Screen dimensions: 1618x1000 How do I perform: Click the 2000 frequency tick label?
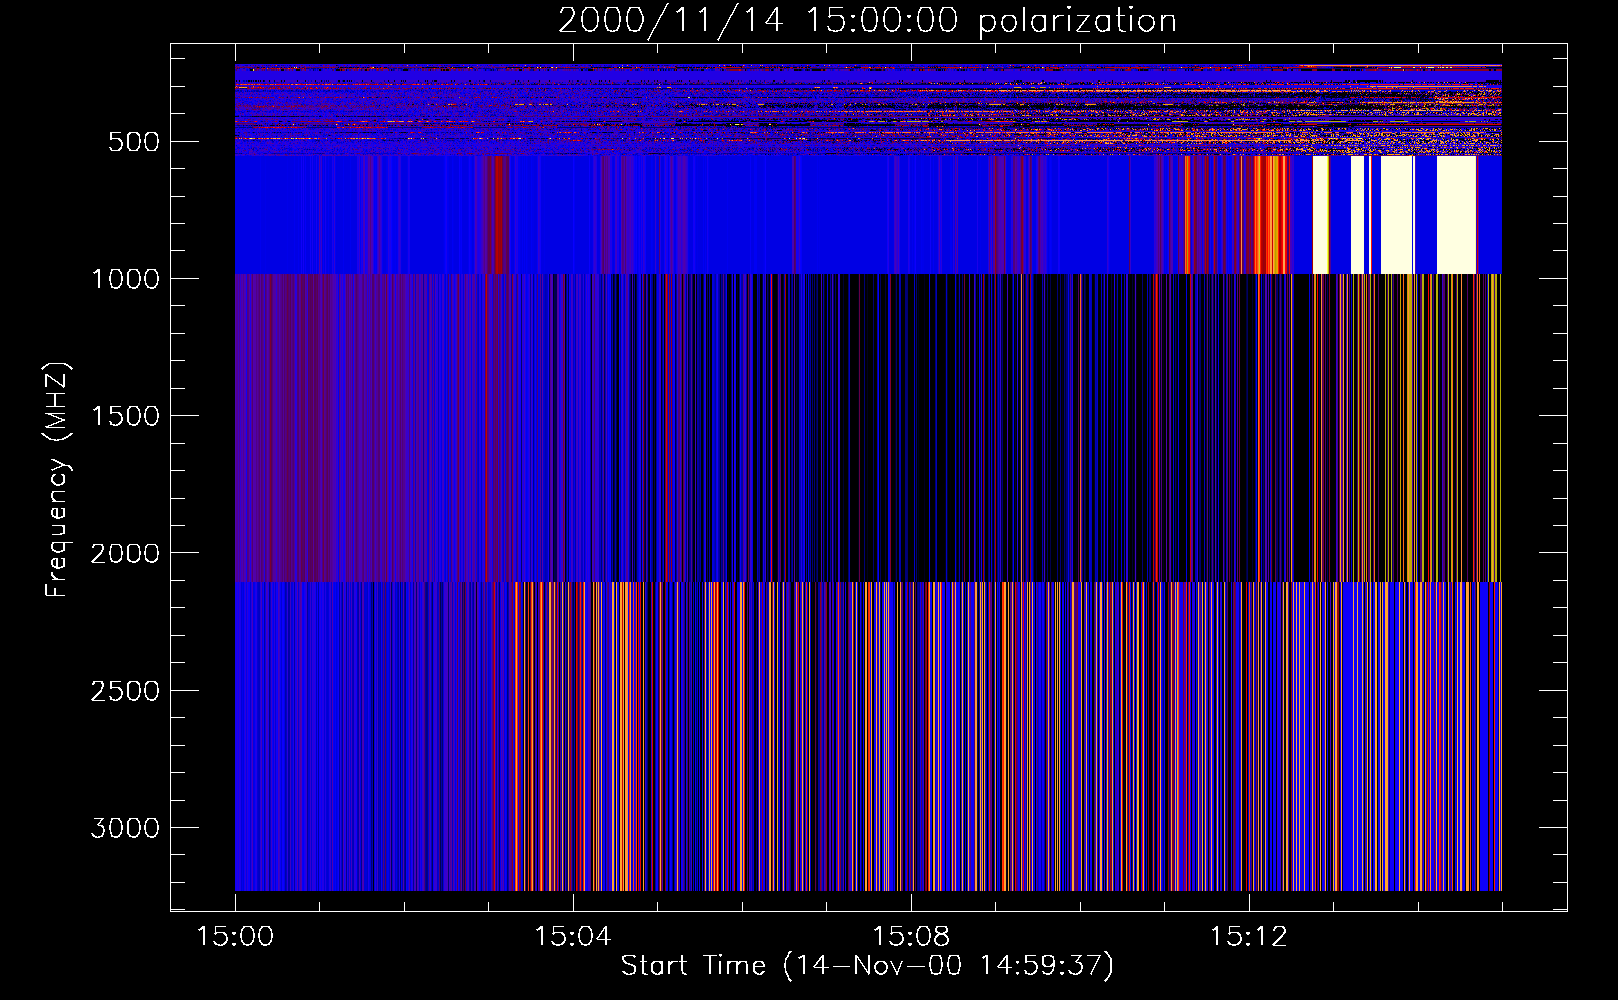125,553
